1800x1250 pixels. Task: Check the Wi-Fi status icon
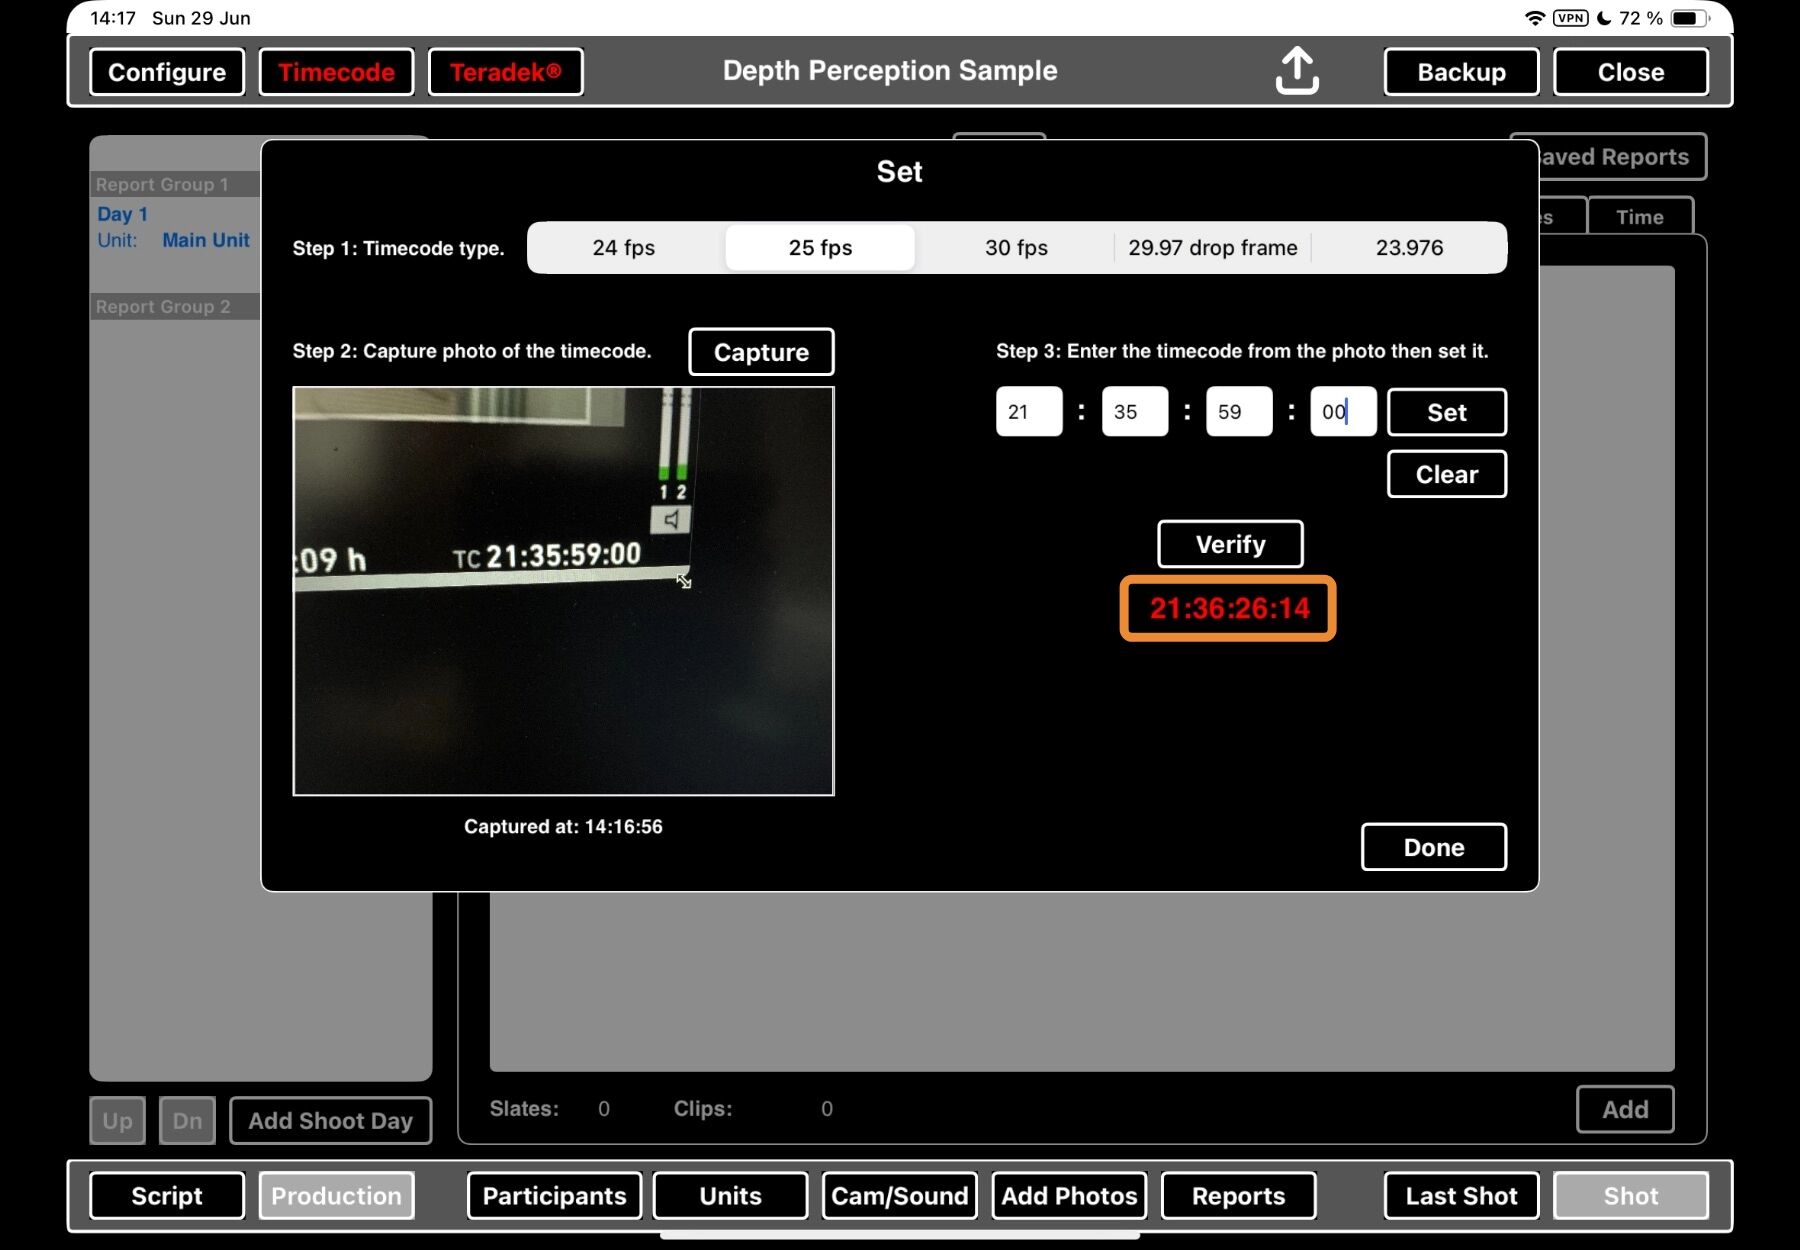click(x=1534, y=18)
